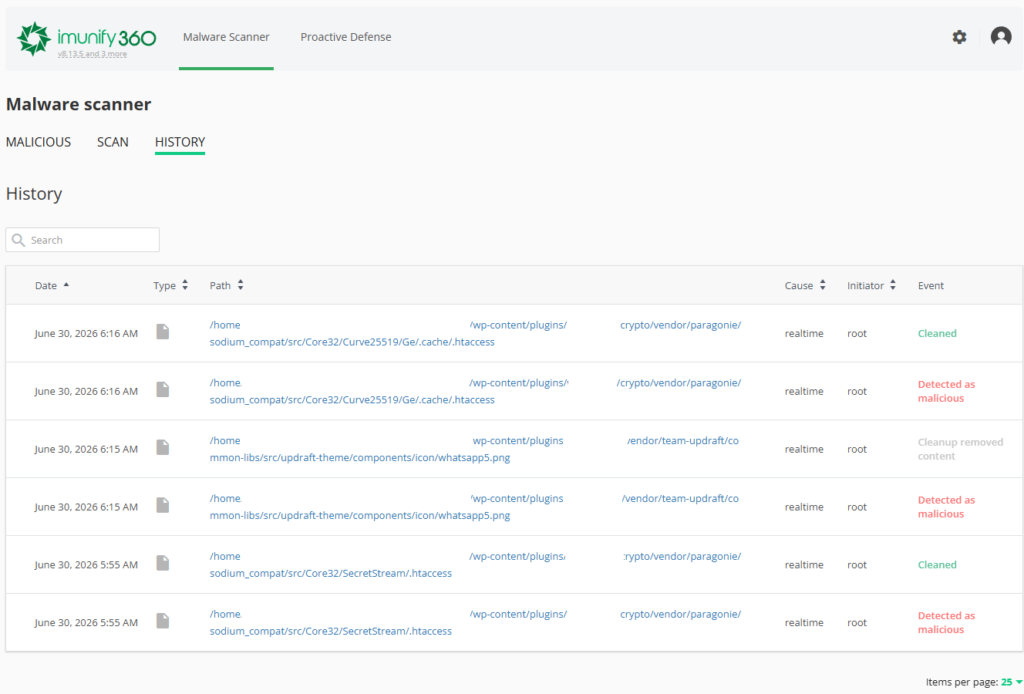Viewport: 1024px width, 694px height.
Task: Open the settings gear icon
Action: click(x=959, y=37)
